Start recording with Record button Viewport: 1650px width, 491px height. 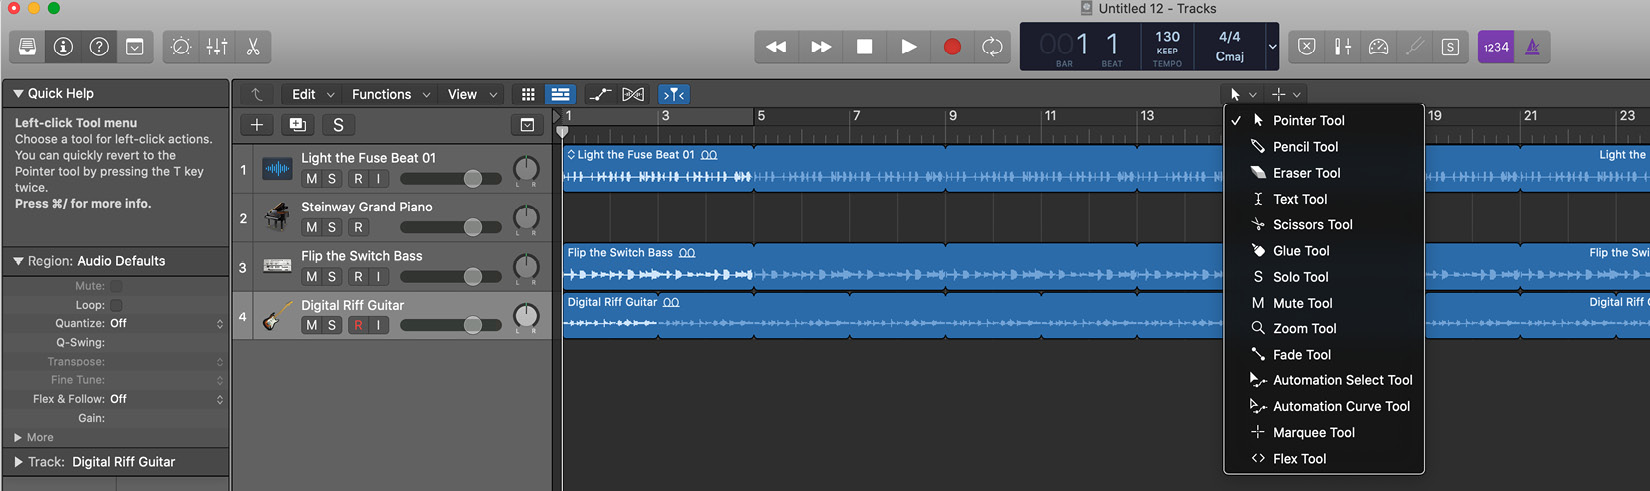[x=952, y=47]
